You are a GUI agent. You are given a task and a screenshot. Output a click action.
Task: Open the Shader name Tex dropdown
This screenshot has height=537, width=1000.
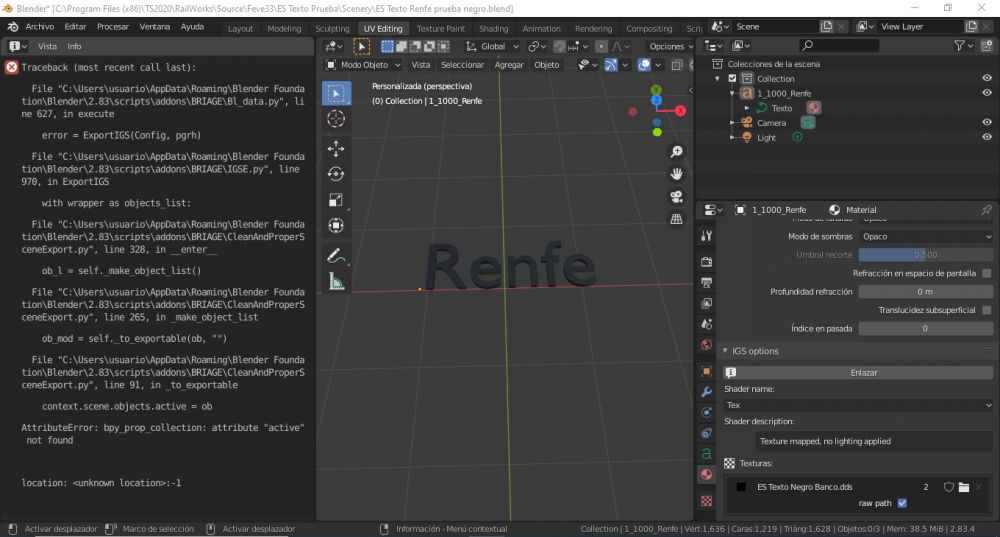coord(858,405)
